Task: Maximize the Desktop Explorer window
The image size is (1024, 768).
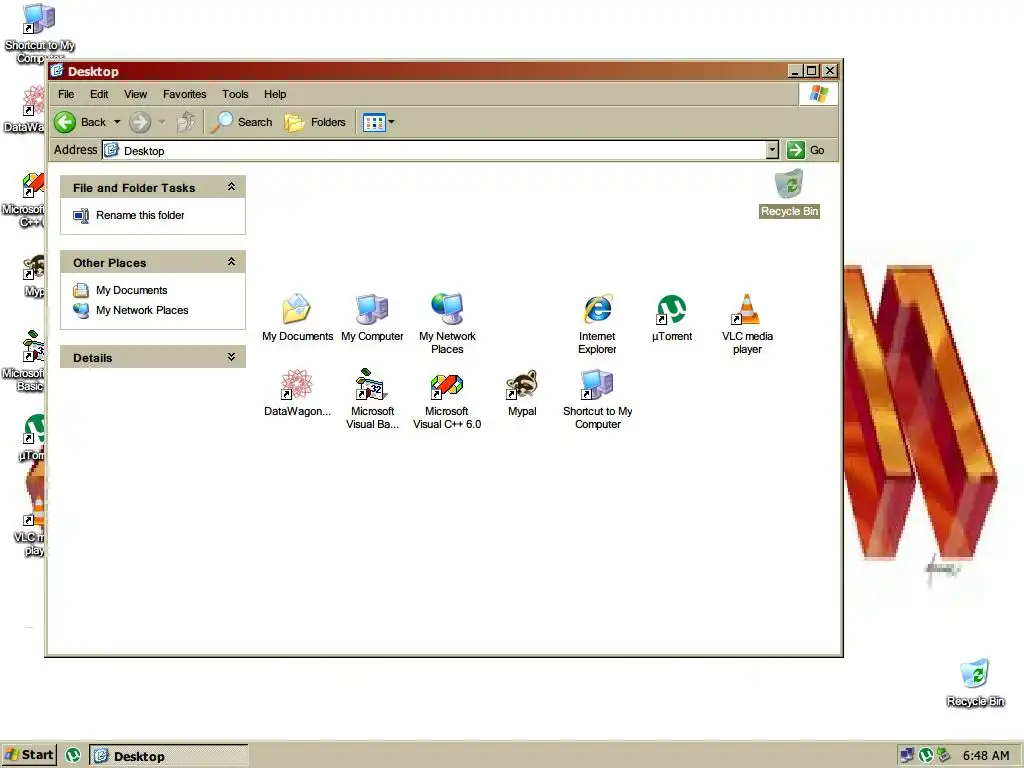Action: [x=812, y=71]
